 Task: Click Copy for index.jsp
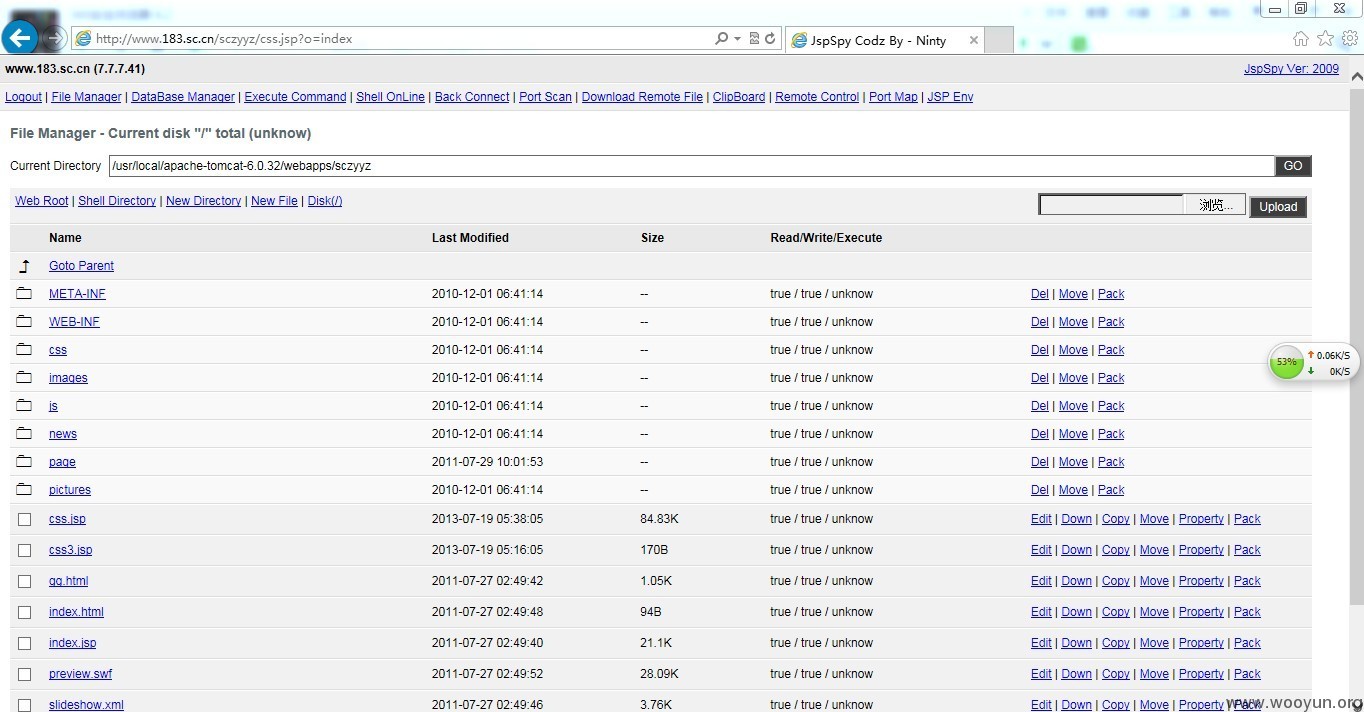[x=1116, y=643]
